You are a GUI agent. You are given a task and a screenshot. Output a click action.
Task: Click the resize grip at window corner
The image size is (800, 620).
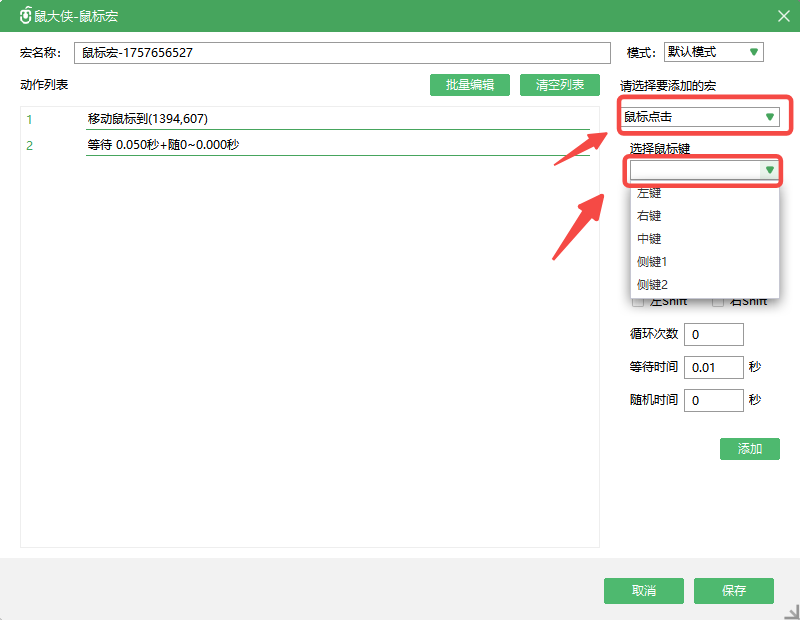(x=791, y=611)
